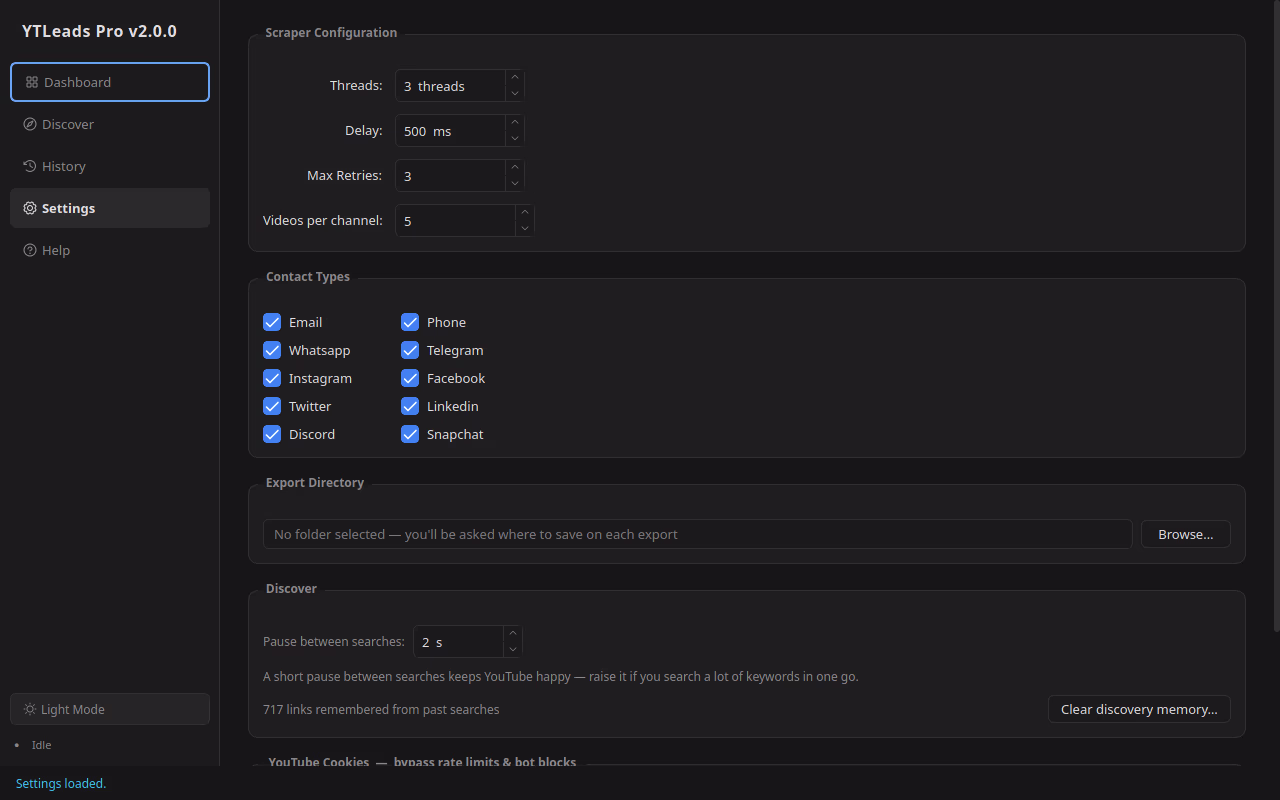Click the Dashboard grid icon
Image resolution: width=1280 pixels, height=800 pixels.
coord(32,82)
